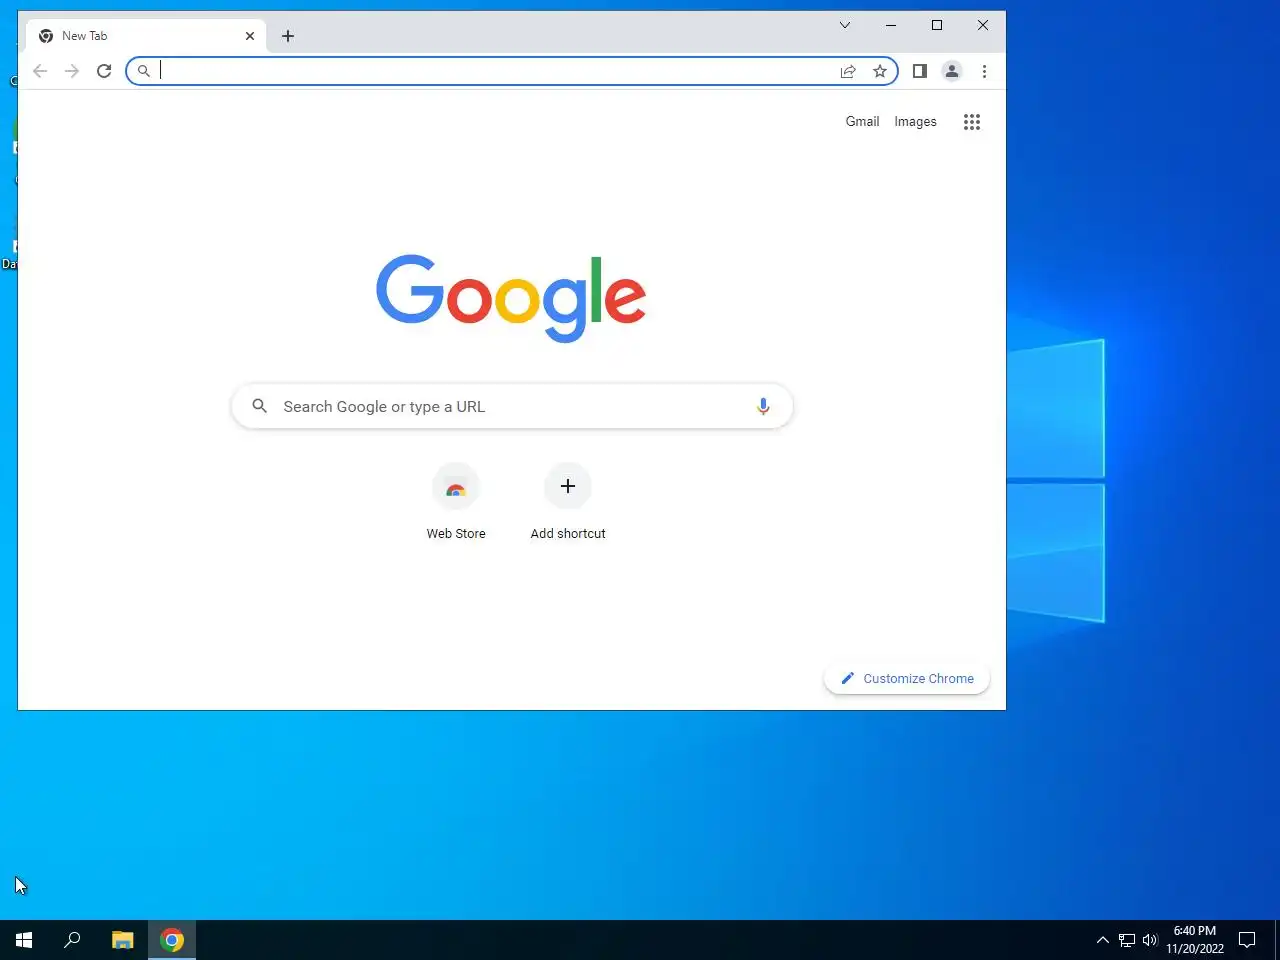Reload the current page
Viewport: 1280px width, 960px height.
coord(104,71)
